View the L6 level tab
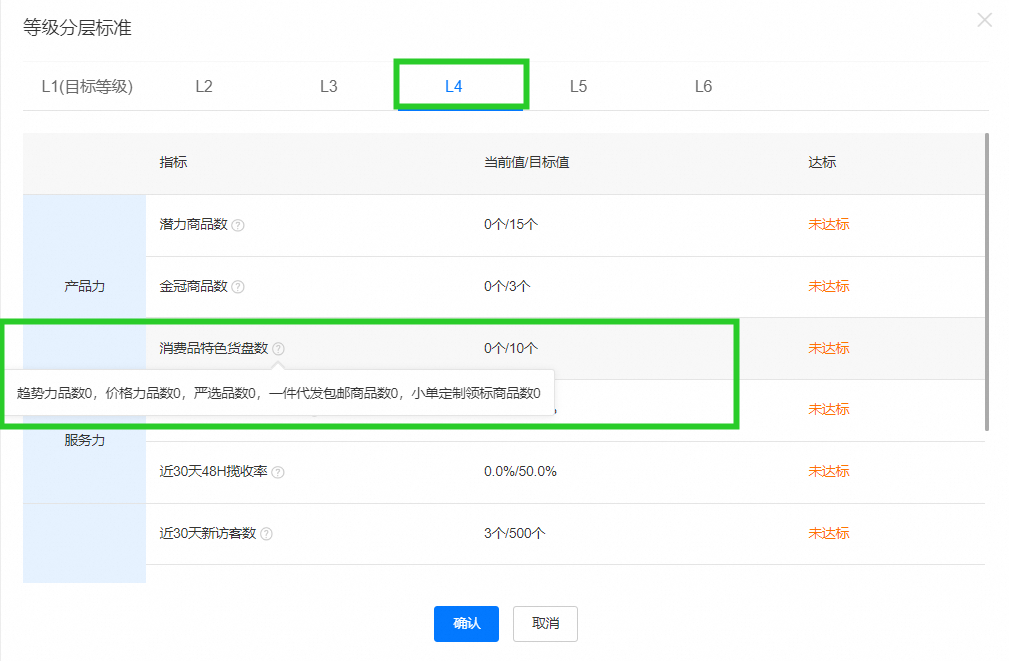The height and width of the screenshot is (661, 1009). [703, 86]
